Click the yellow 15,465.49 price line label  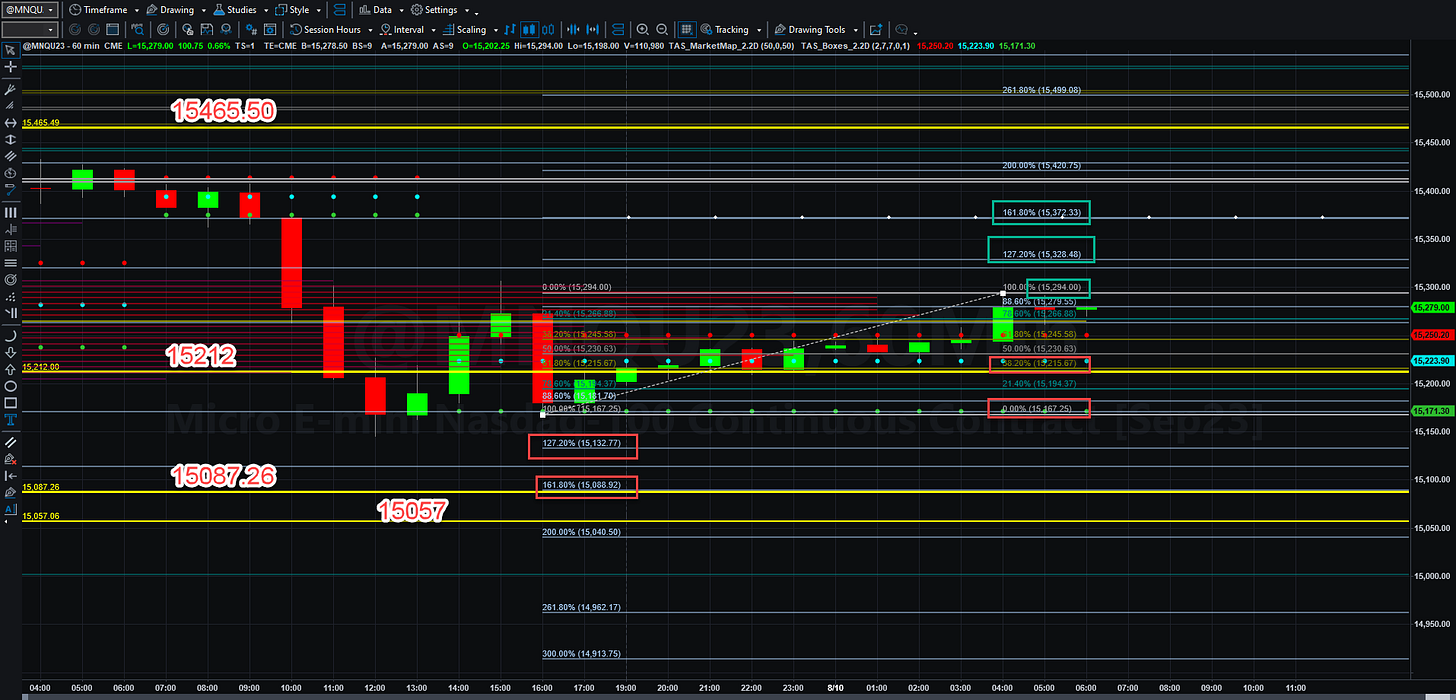click(x=41, y=122)
